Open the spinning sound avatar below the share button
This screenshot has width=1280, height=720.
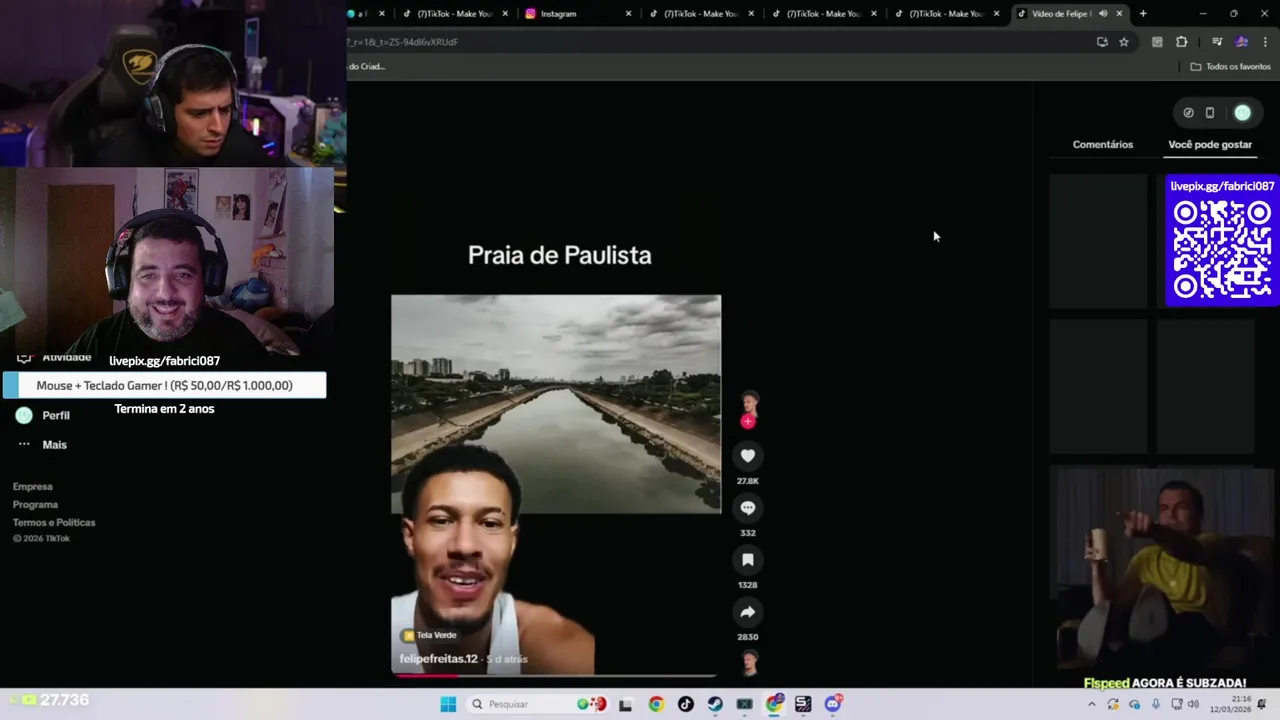click(749, 662)
